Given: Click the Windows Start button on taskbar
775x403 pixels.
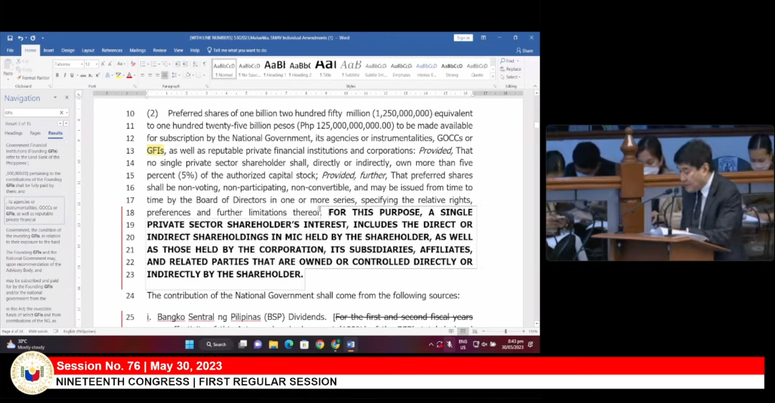Looking at the screenshot, I should pos(189,345).
